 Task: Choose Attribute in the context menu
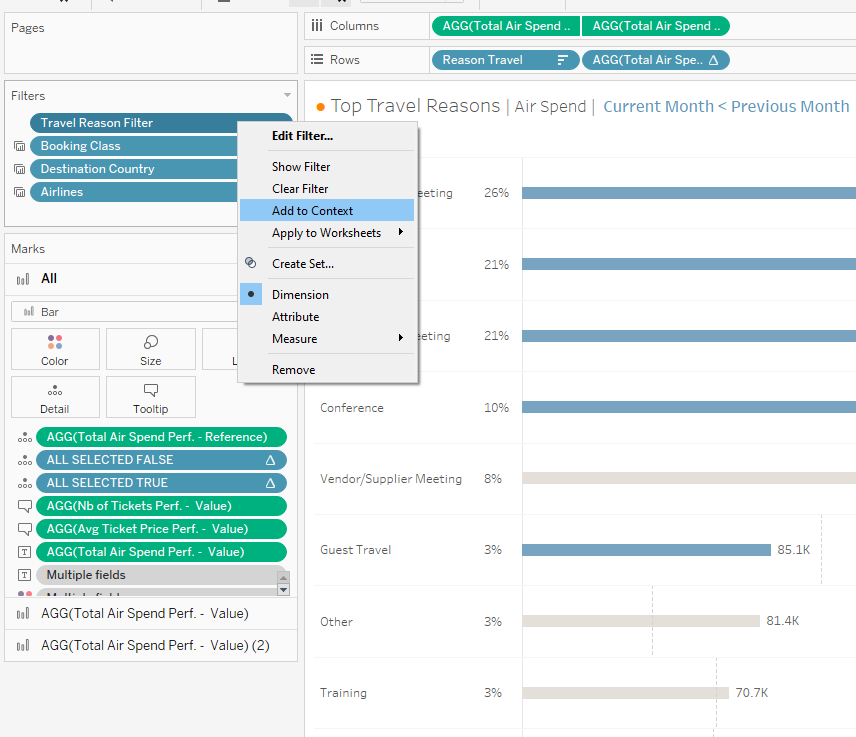[296, 317]
